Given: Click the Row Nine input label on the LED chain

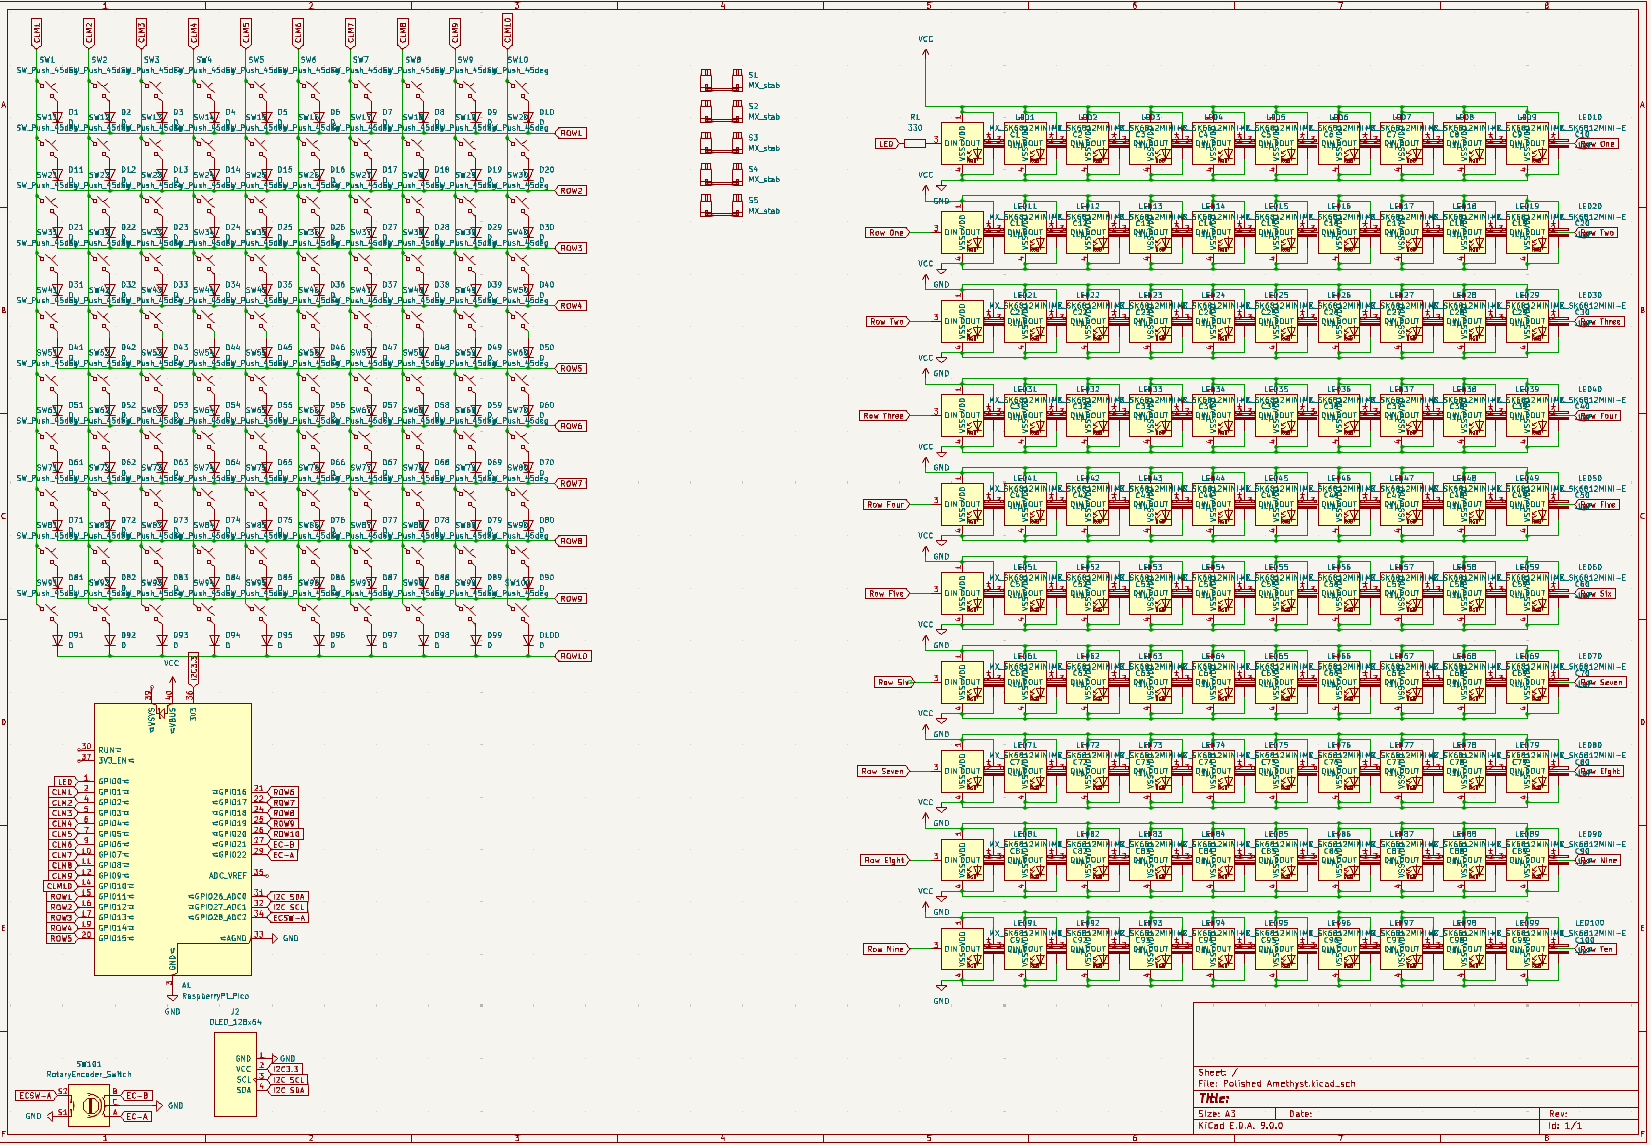Looking at the screenshot, I should click(x=885, y=949).
